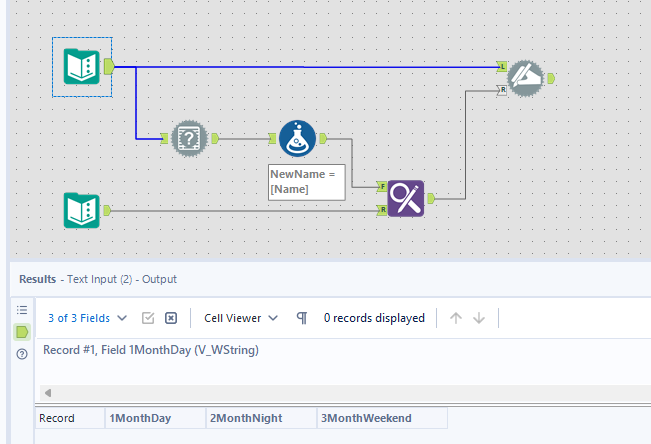Select the purple Find Replace tool
Image resolution: width=651 pixels, height=444 pixels.
click(x=406, y=199)
